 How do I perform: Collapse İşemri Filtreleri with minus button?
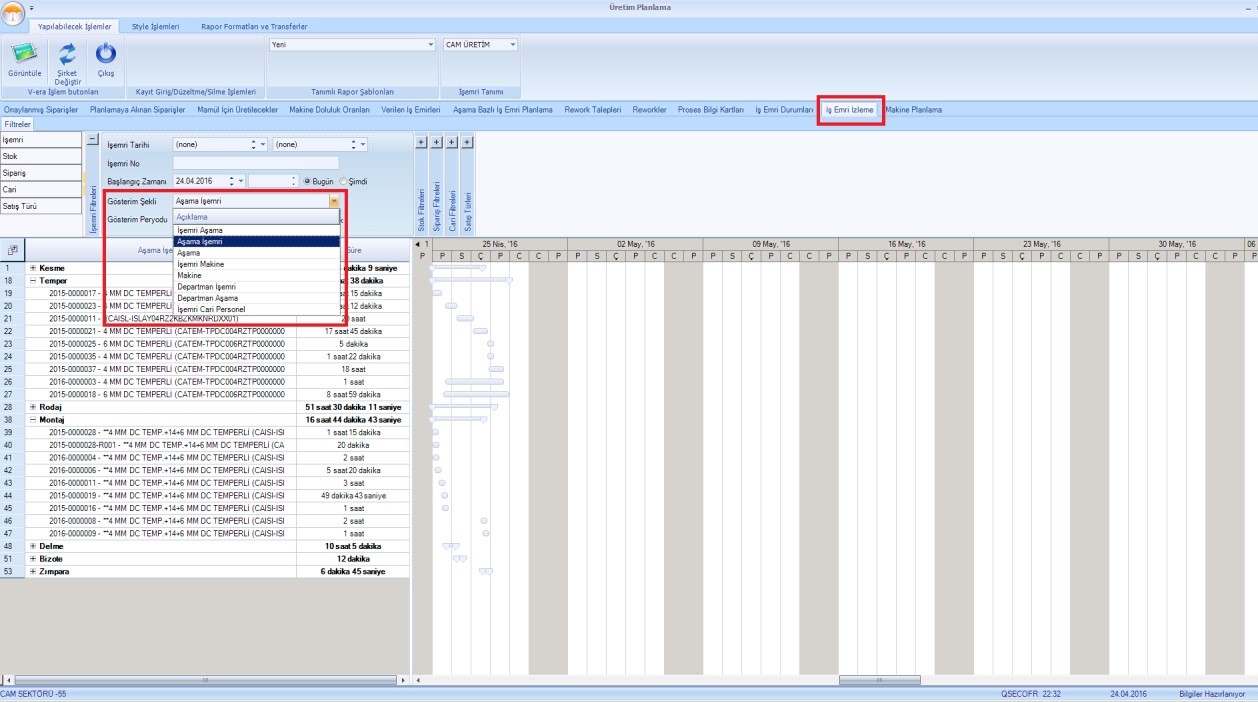tap(92, 141)
